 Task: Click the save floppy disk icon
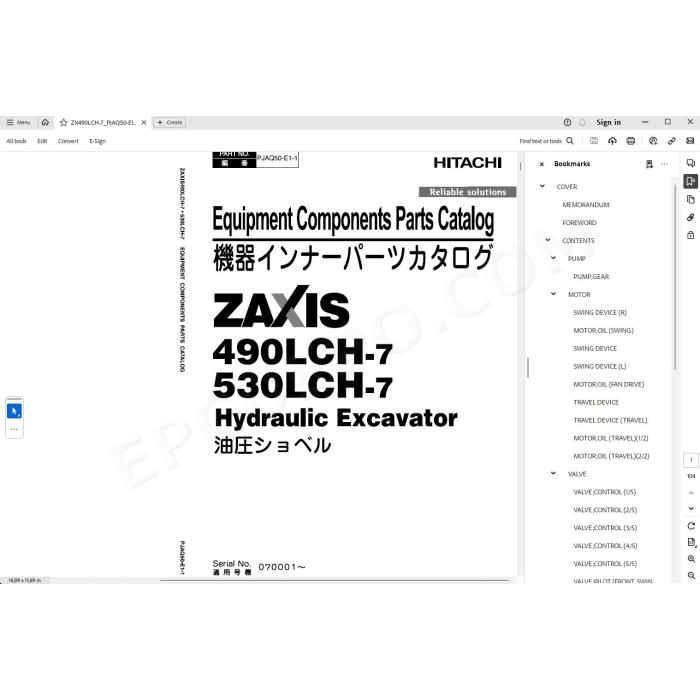[594, 141]
